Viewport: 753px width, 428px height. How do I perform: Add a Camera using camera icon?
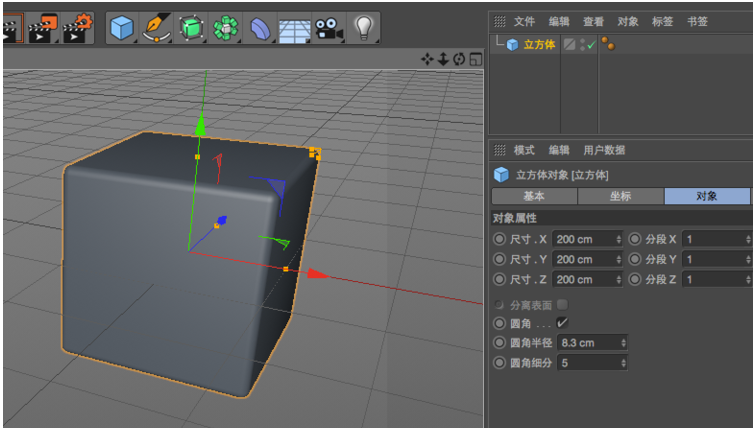(327, 28)
